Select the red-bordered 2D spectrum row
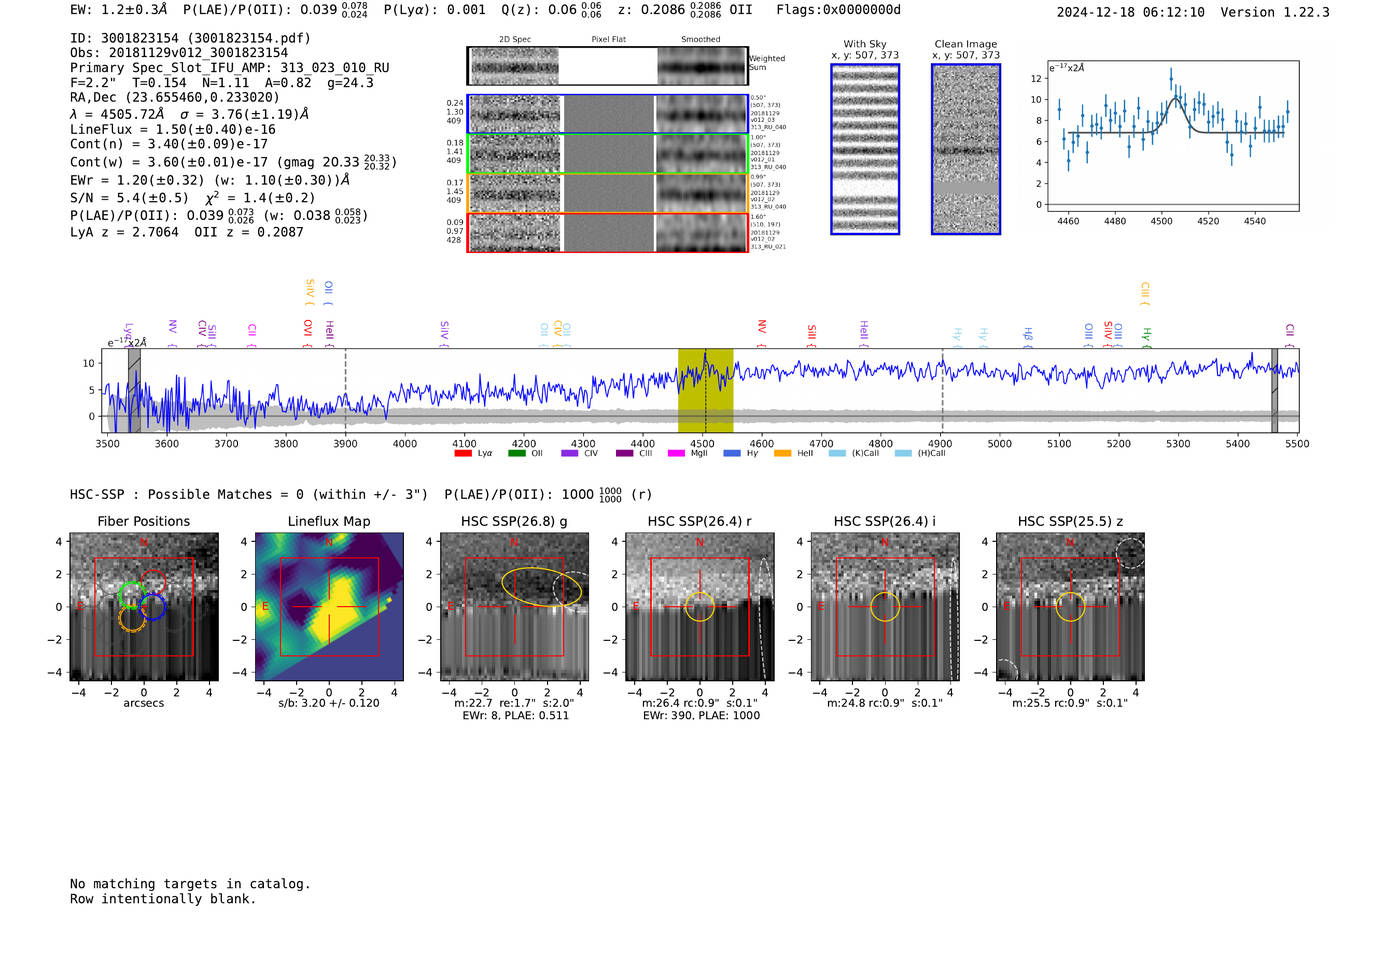Image resolution: width=1400 pixels, height=953 pixels. (607, 232)
